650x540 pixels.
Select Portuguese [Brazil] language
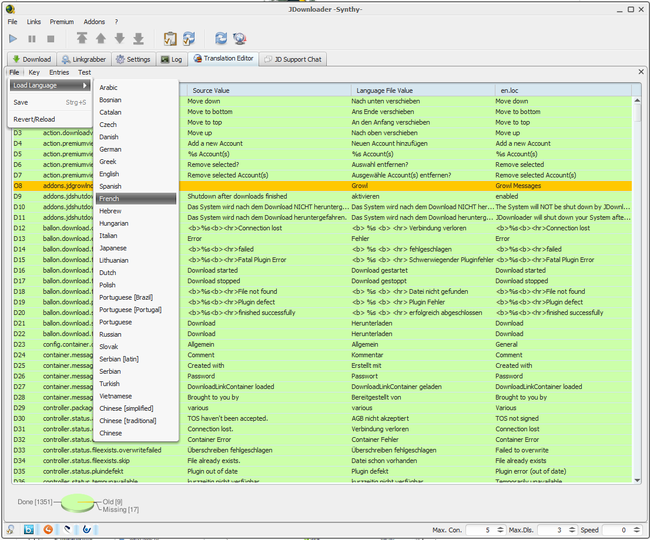136,297
